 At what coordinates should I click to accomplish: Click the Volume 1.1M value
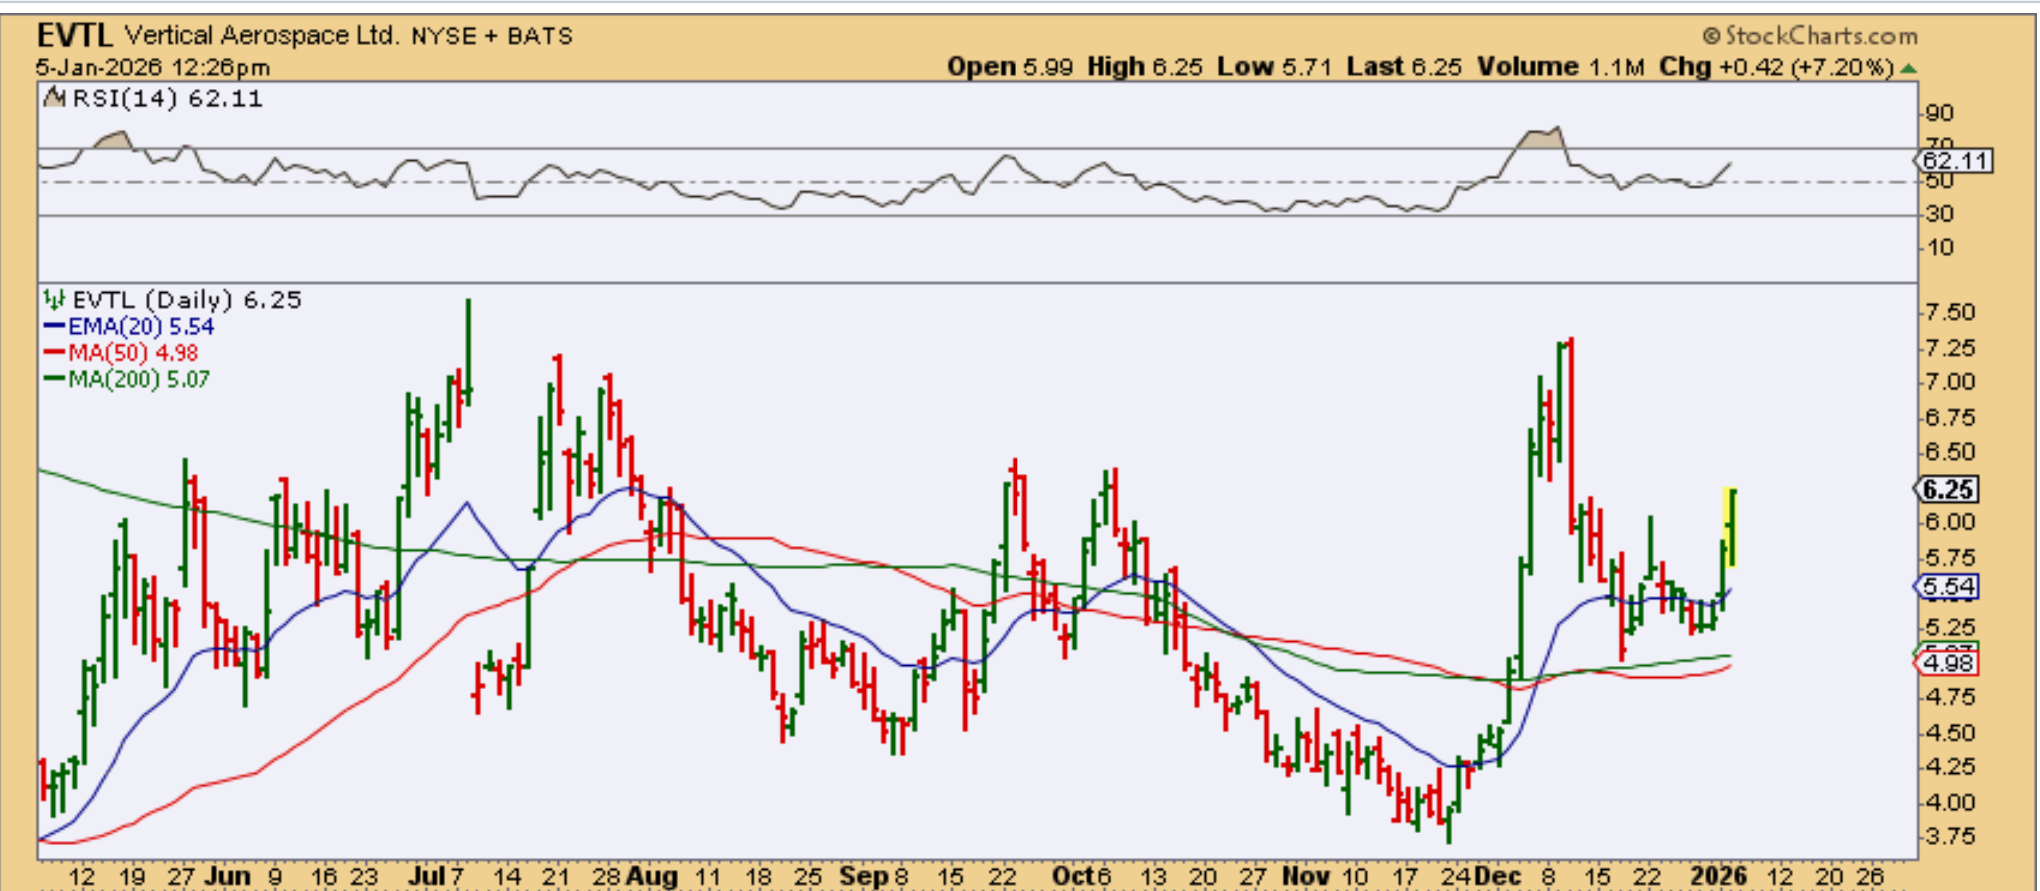[x=1561, y=67]
